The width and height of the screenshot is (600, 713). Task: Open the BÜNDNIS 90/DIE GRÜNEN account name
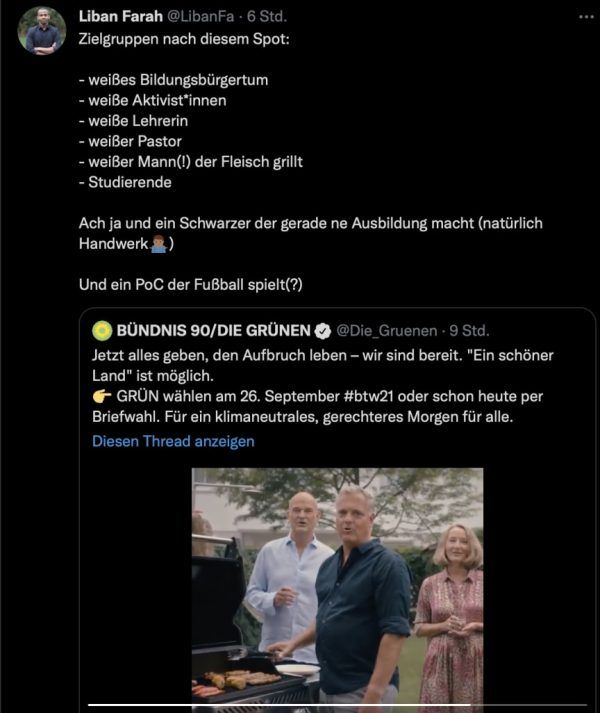(213, 331)
